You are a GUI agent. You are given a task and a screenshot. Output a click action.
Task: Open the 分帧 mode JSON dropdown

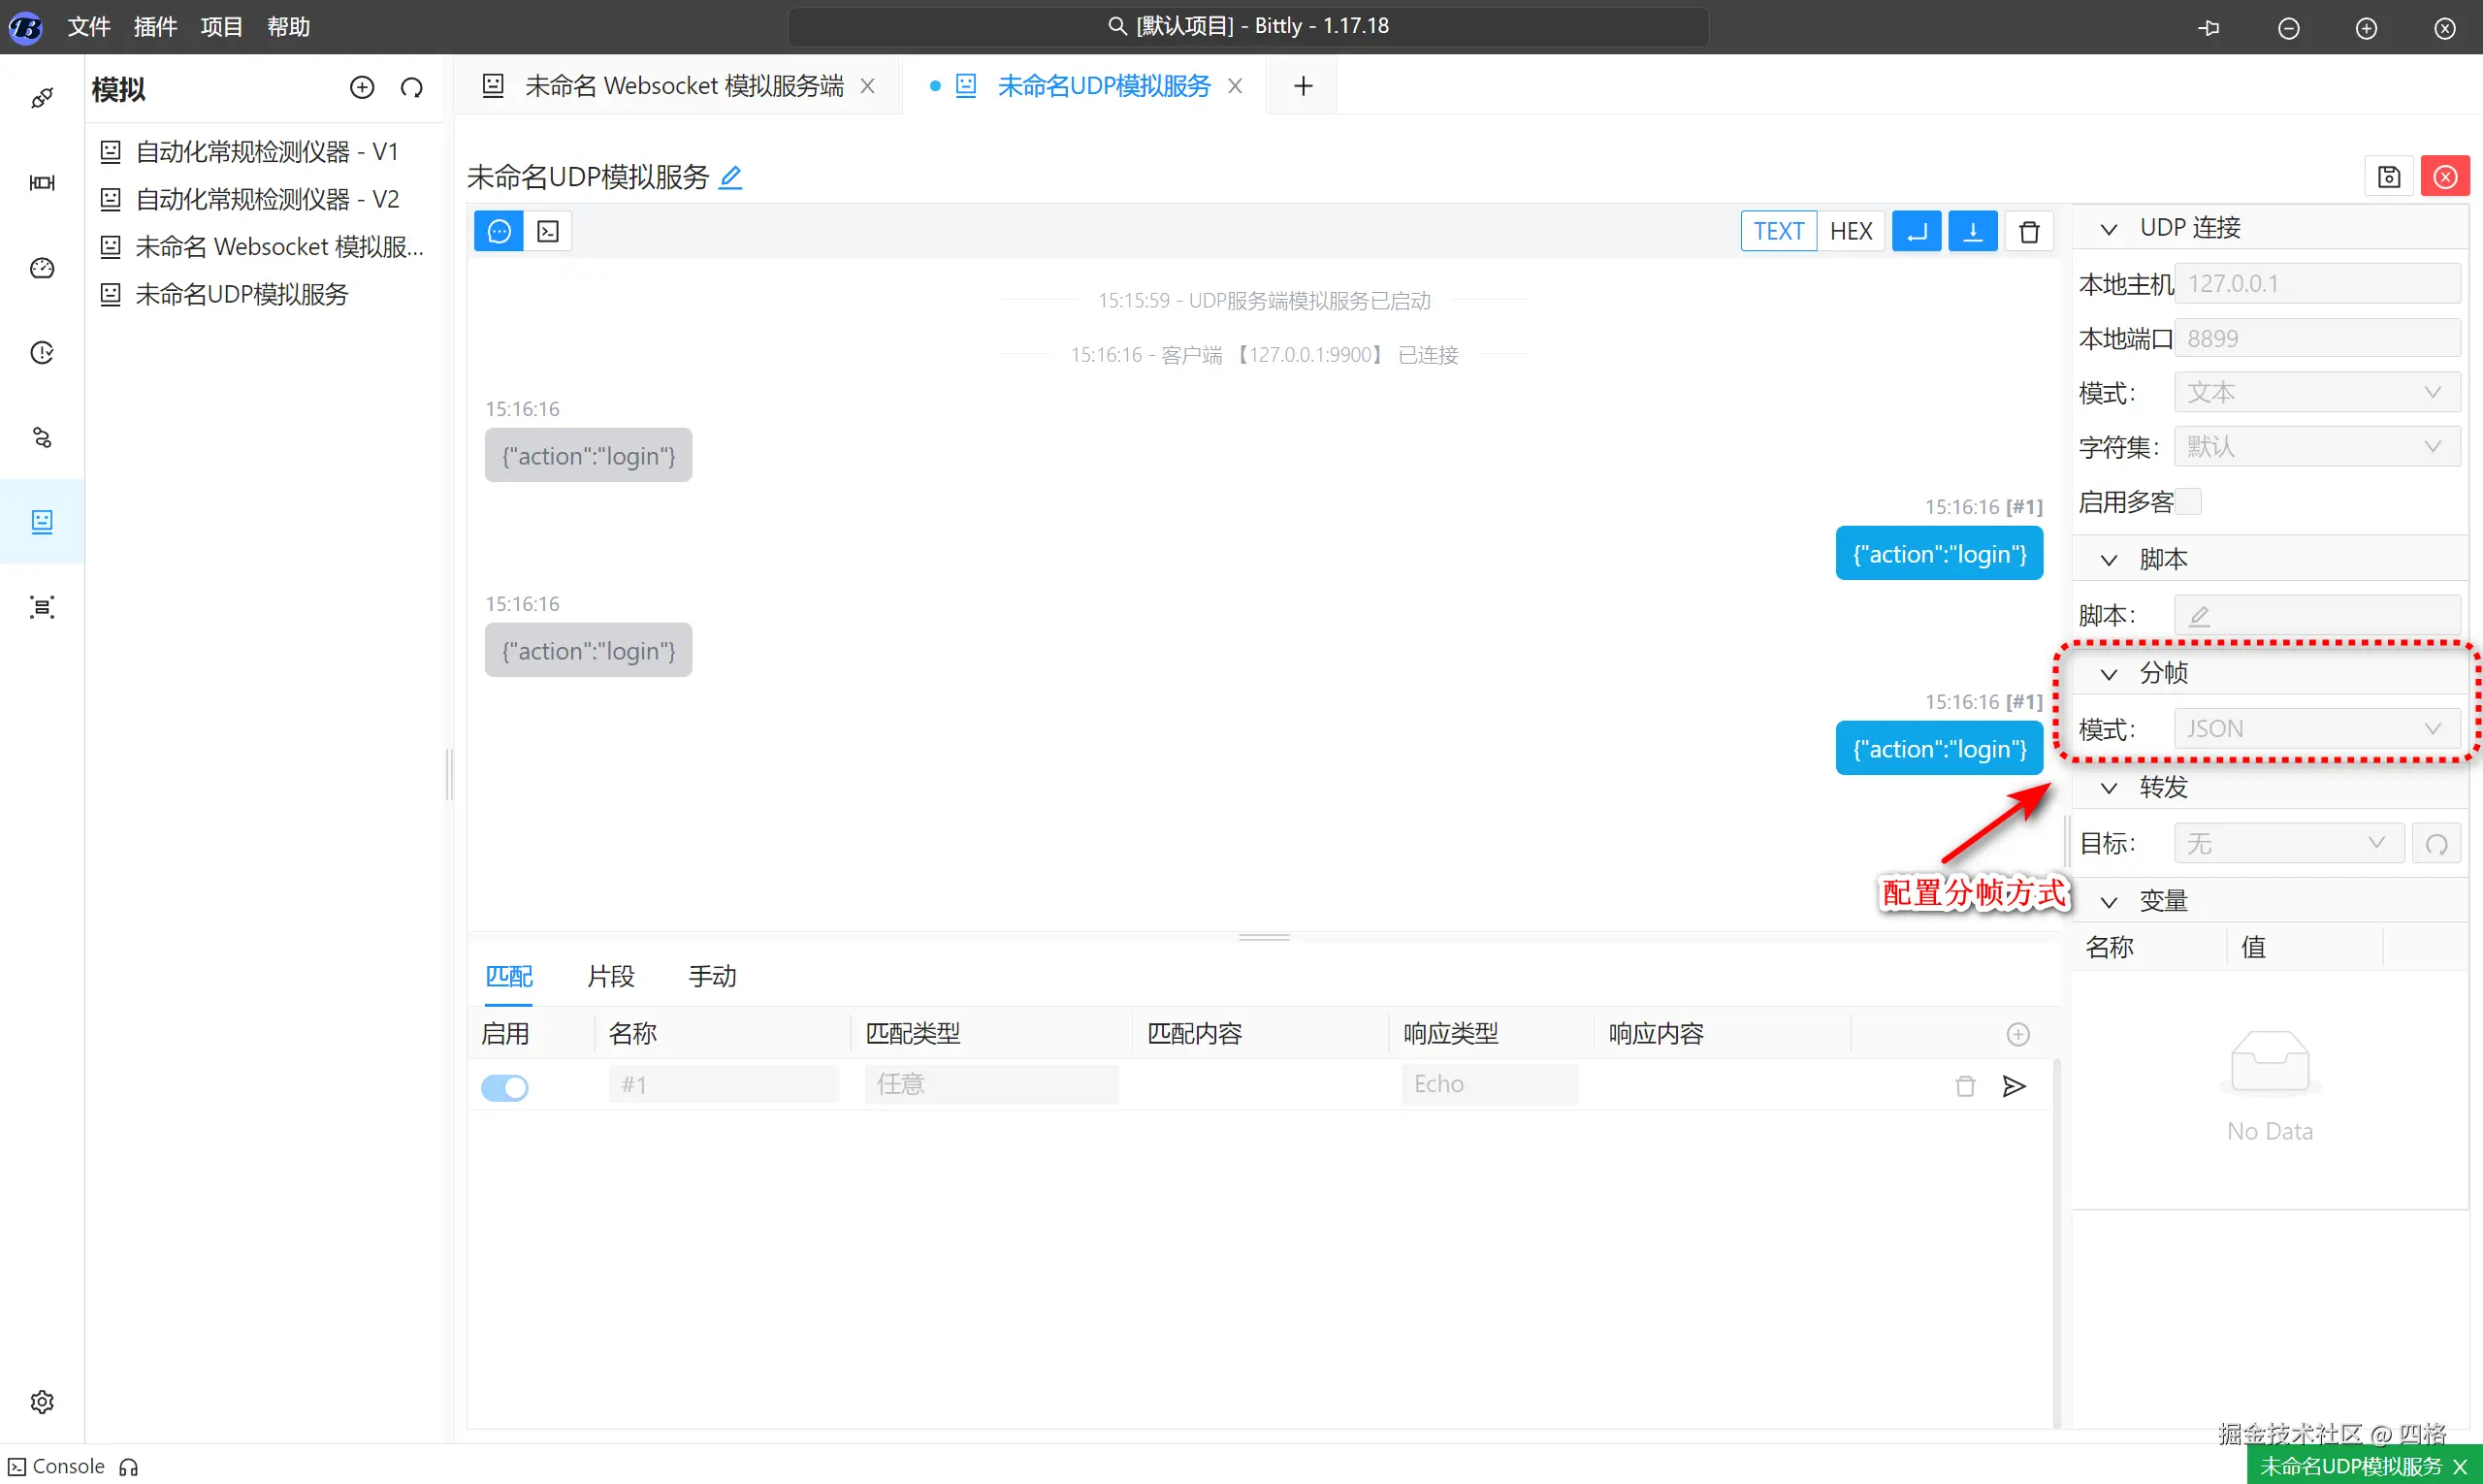point(2316,729)
